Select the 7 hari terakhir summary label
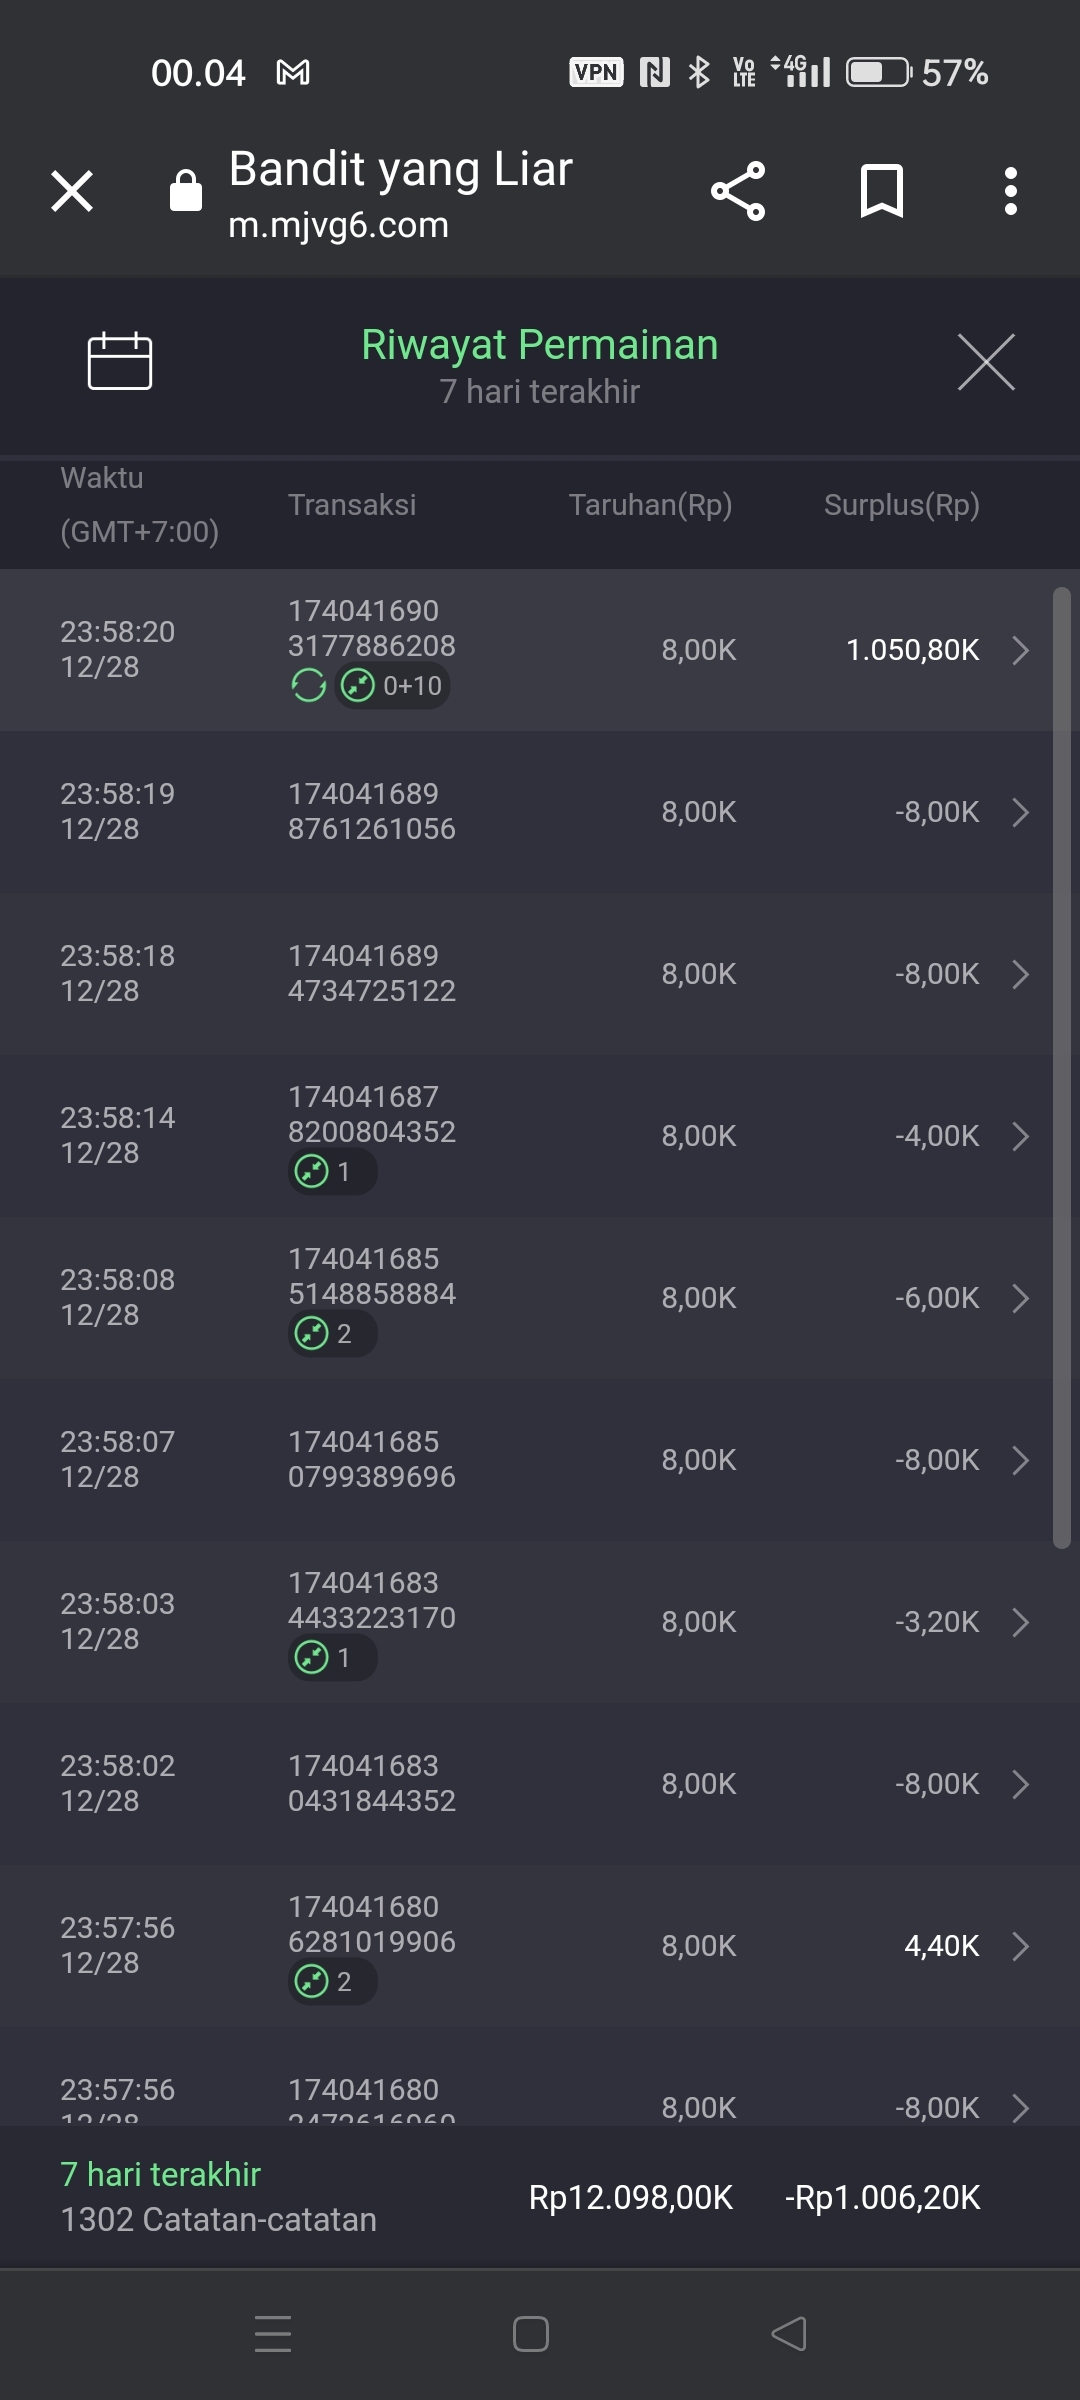This screenshot has width=1080, height=2400. point(160,2174)
